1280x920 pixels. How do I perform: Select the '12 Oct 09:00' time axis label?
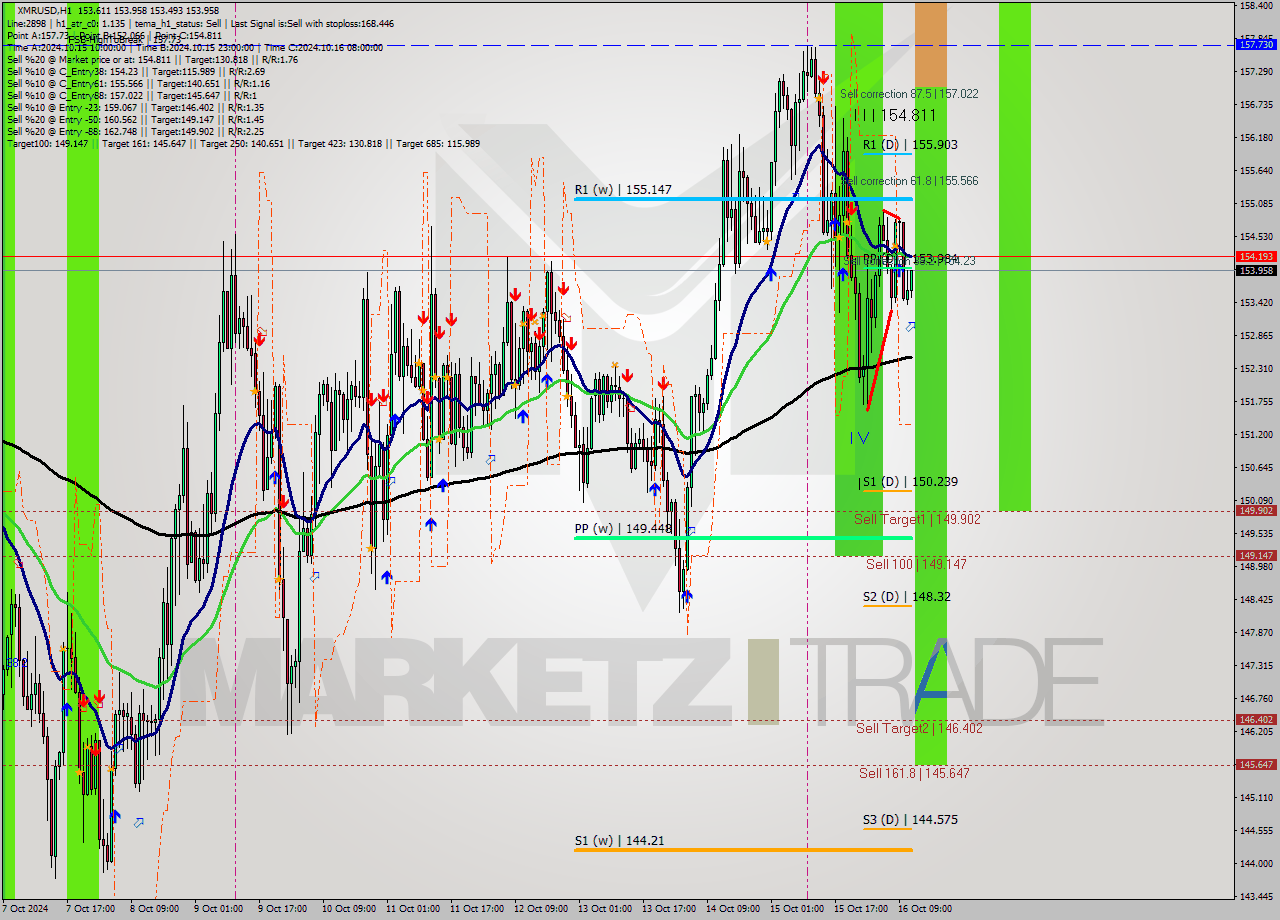[x=540, y=910]
